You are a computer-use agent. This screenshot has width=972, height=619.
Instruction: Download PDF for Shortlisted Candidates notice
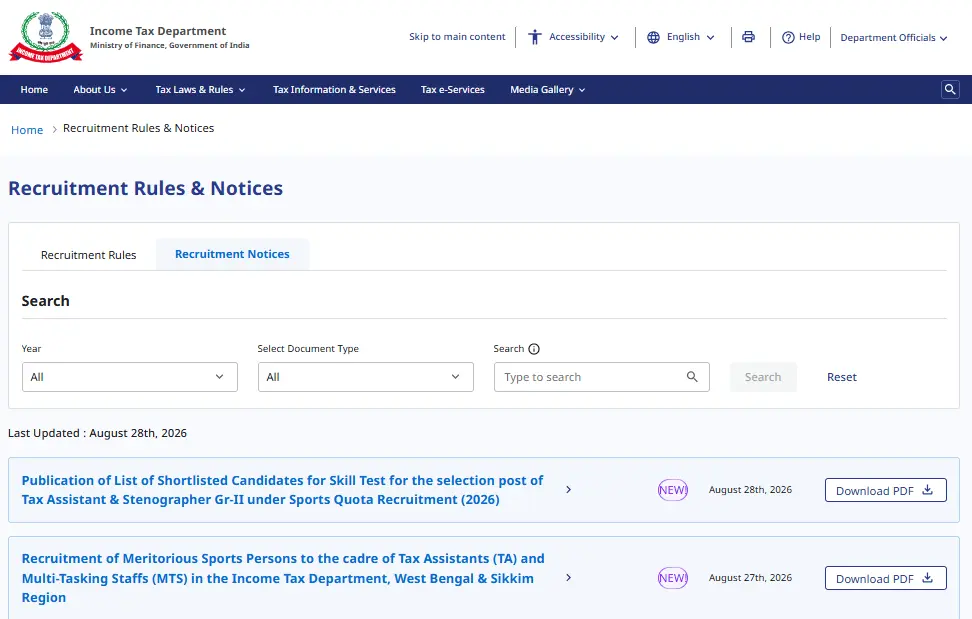point(885,490)
